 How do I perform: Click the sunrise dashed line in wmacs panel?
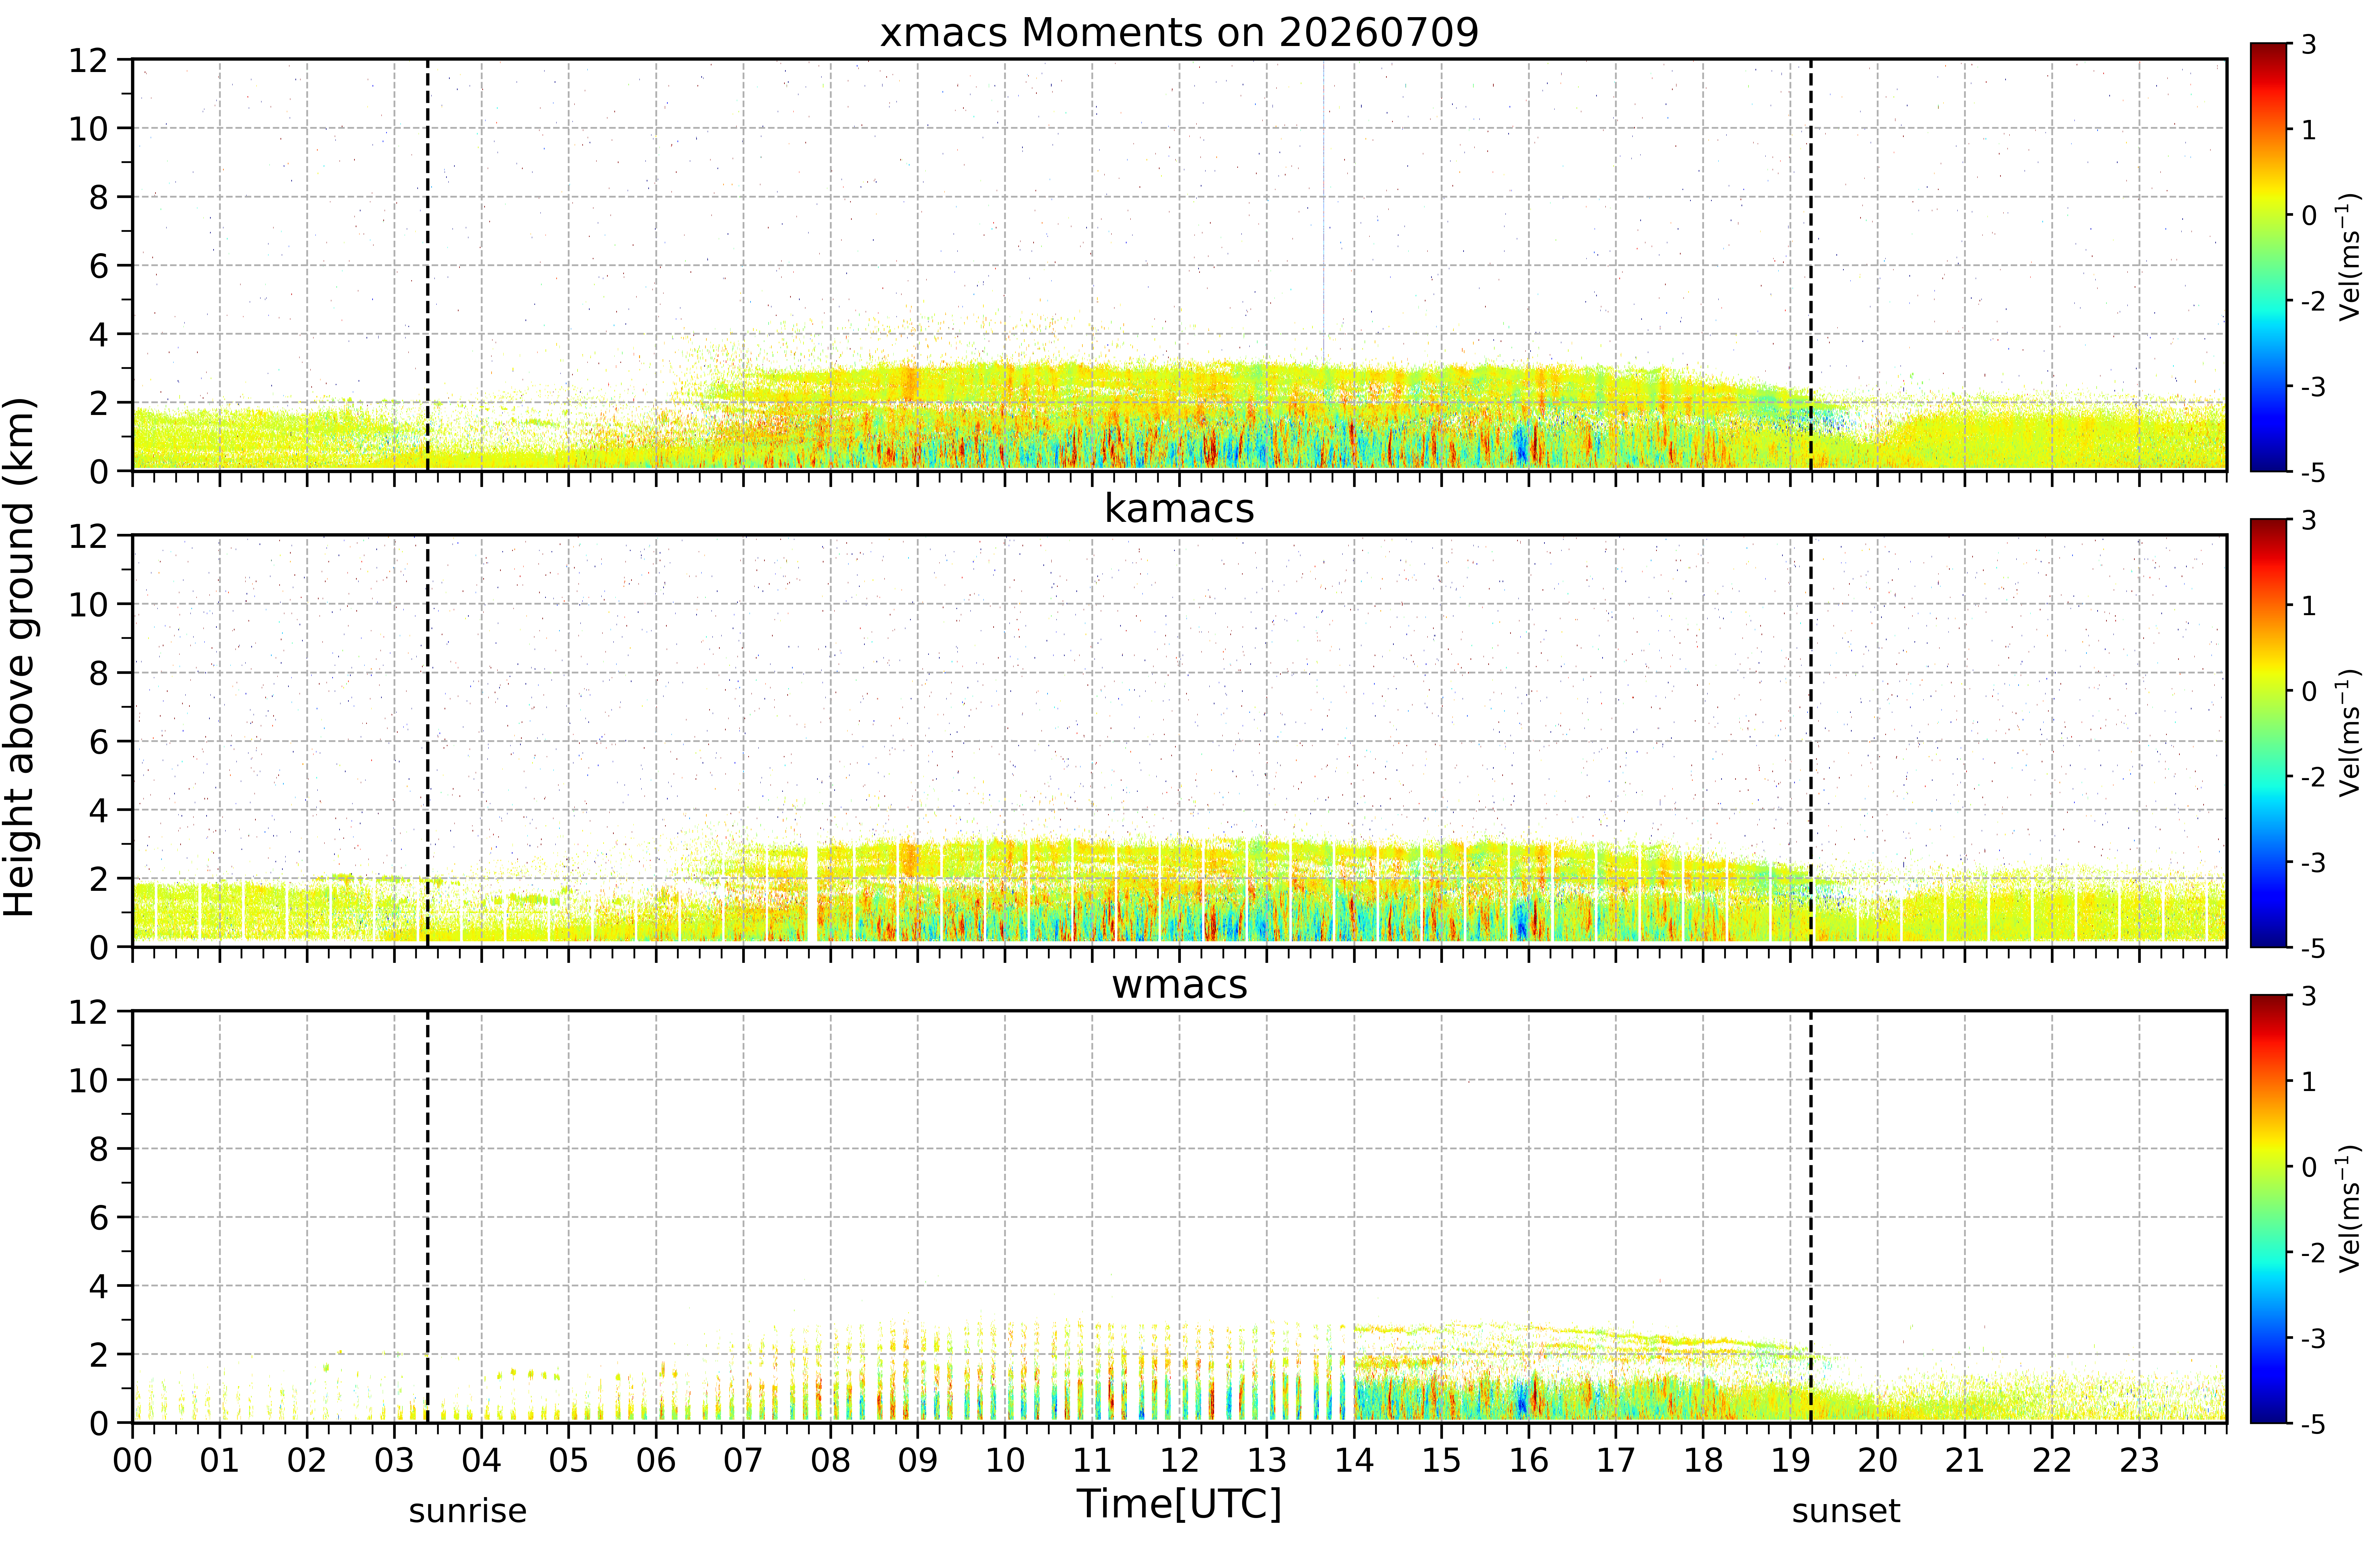pyautogui.click(x=428, y=1217)
